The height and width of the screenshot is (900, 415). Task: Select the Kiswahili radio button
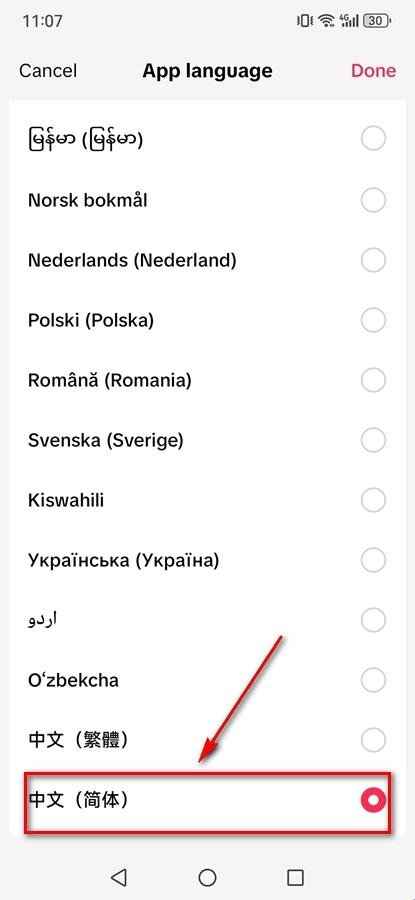(373, 500)
